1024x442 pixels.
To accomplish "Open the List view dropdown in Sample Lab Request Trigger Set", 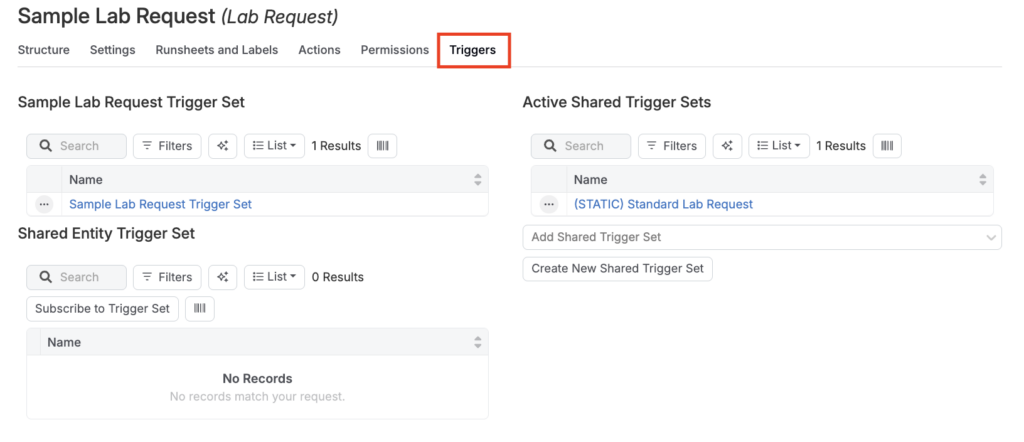I will (x=274, y=146).
